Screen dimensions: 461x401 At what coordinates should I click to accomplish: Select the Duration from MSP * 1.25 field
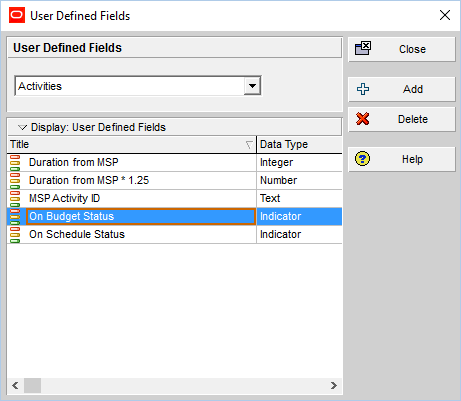click(89, 180)
